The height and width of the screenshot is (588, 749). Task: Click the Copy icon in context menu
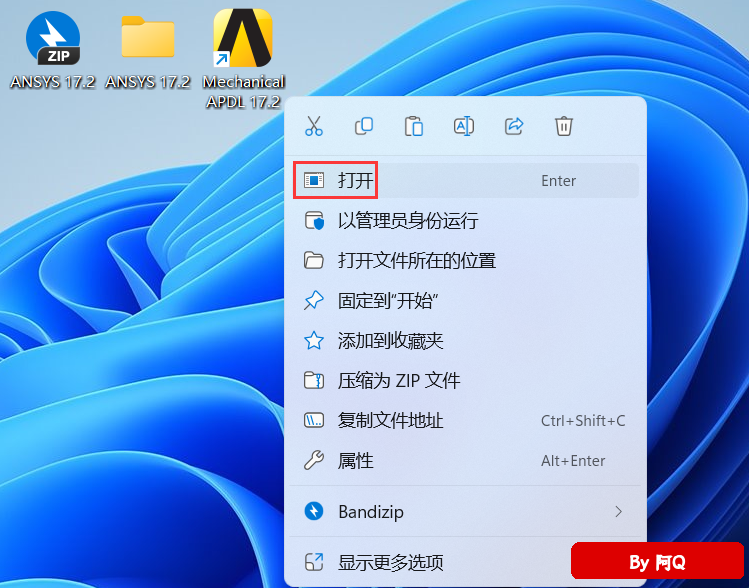click(x=364, y=126)
